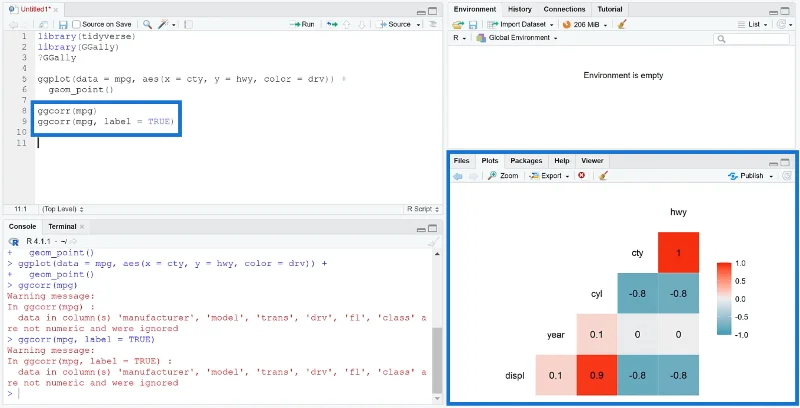Clear environment objects with the broom icon

click(x=621, y=24)
